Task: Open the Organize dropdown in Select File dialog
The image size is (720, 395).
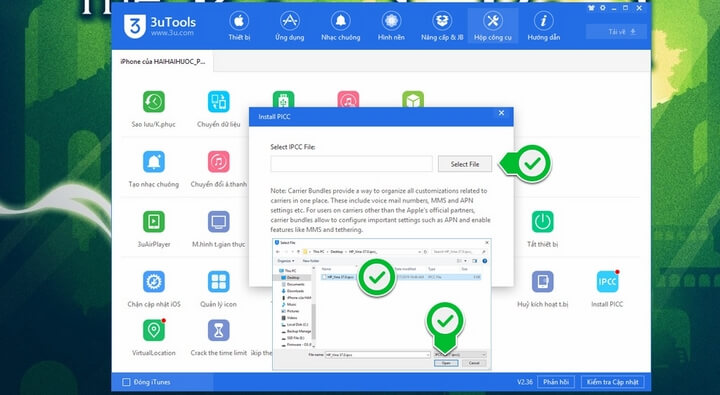Action: tap(286, 261)
